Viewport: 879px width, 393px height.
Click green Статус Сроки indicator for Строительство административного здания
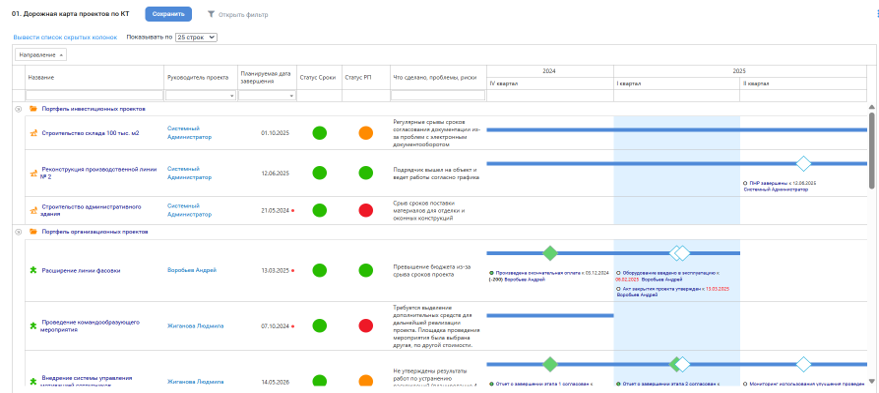coord(320,211)
